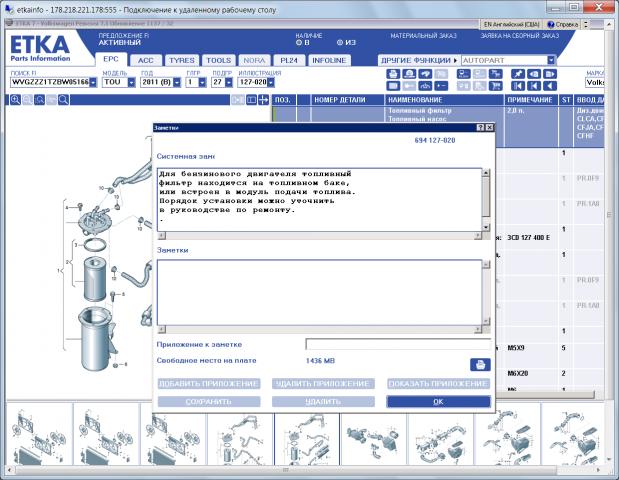Click the ДОБАВИТЬ ПРИЛОЖЕНИЕ button

[x=209, y=384]
